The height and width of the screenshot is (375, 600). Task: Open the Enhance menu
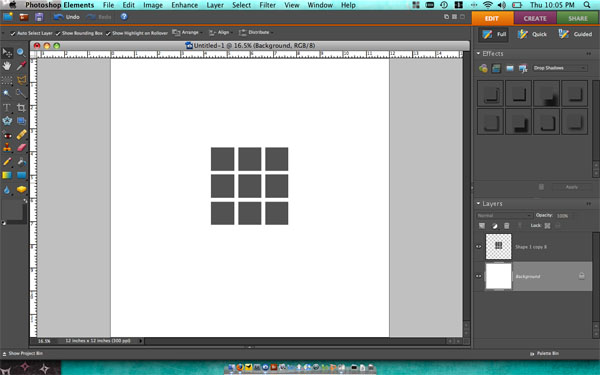click(184, 5)
